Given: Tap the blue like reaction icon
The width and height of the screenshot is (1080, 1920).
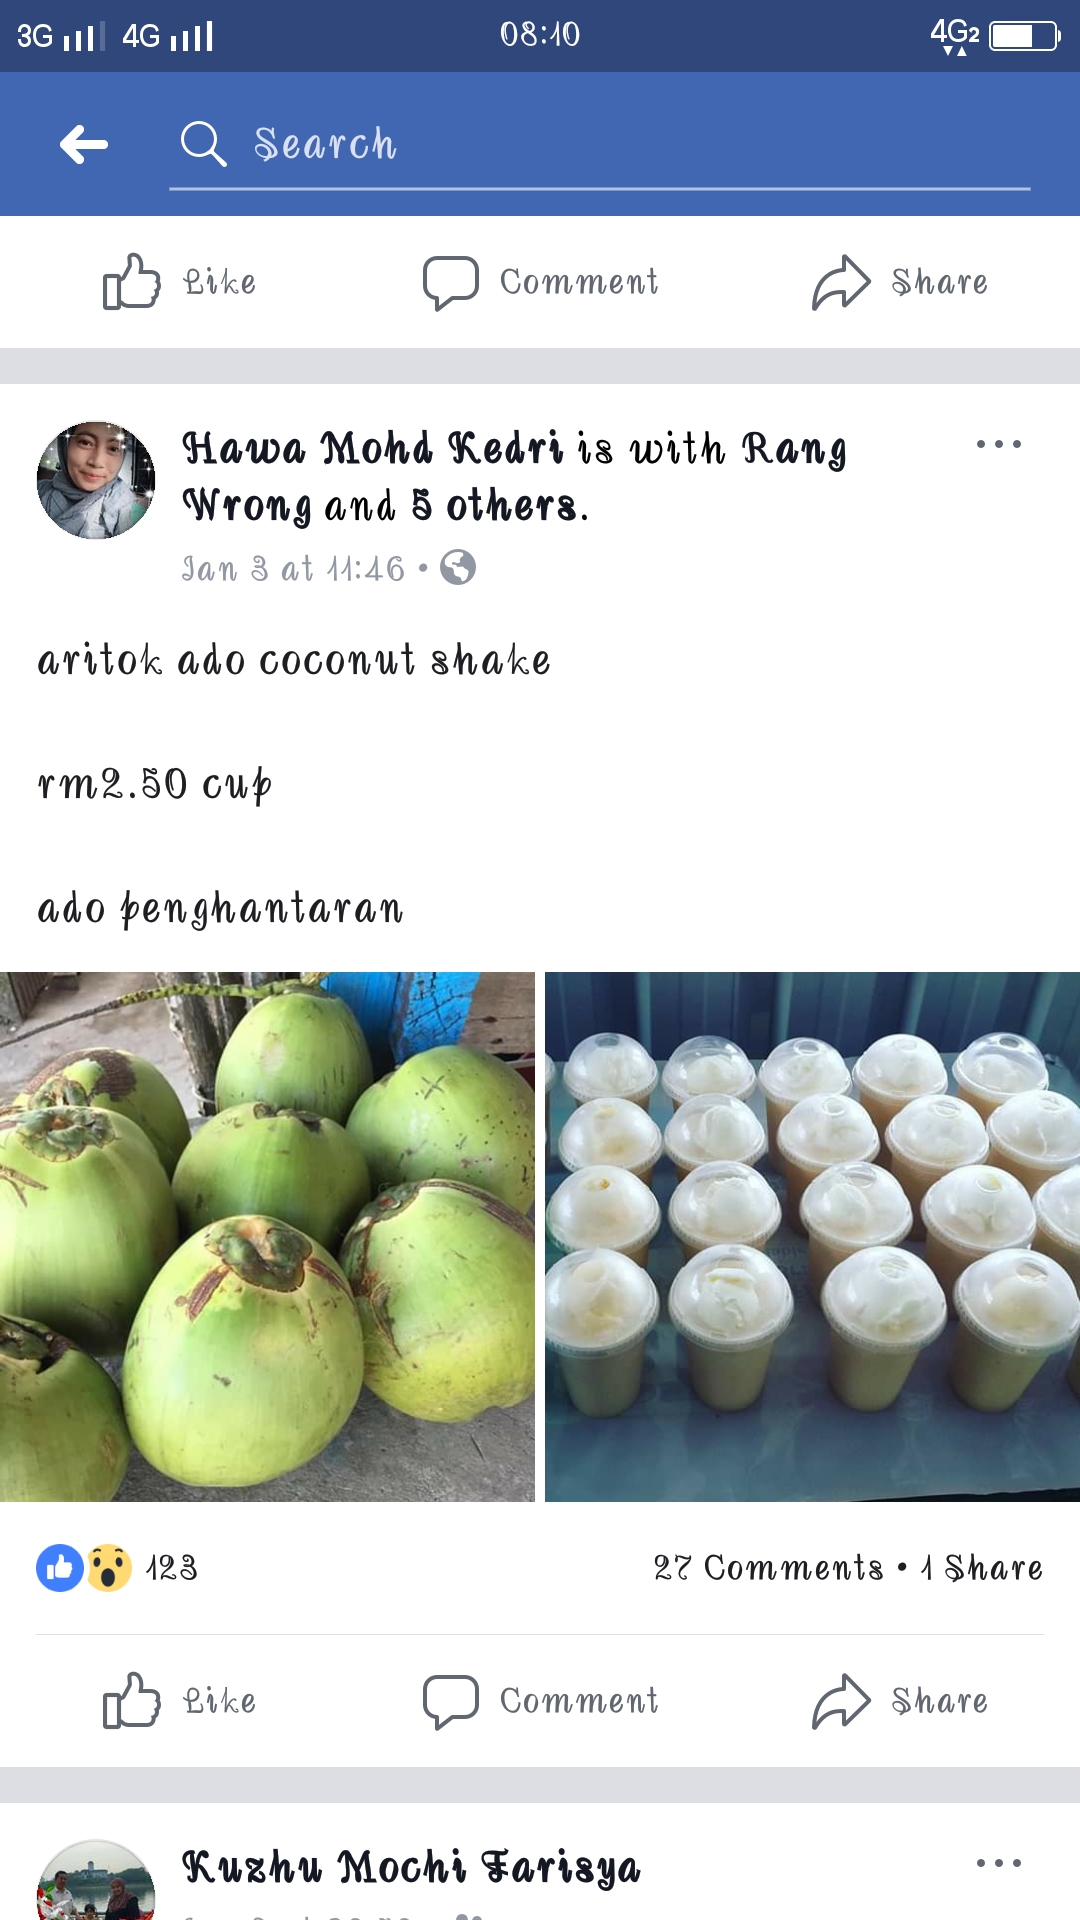Looking at the screenshot, I should [x=60, y=1568].
